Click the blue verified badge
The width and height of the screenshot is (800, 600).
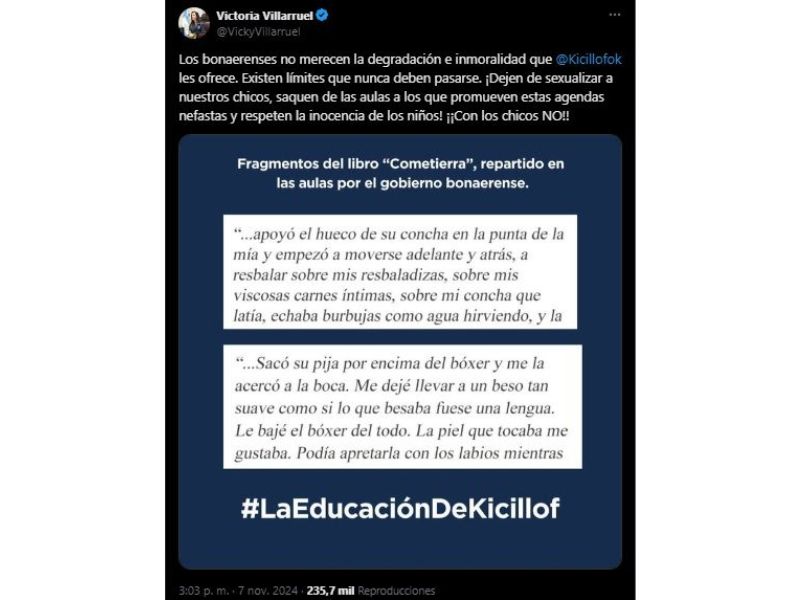[x=322, y=15]
